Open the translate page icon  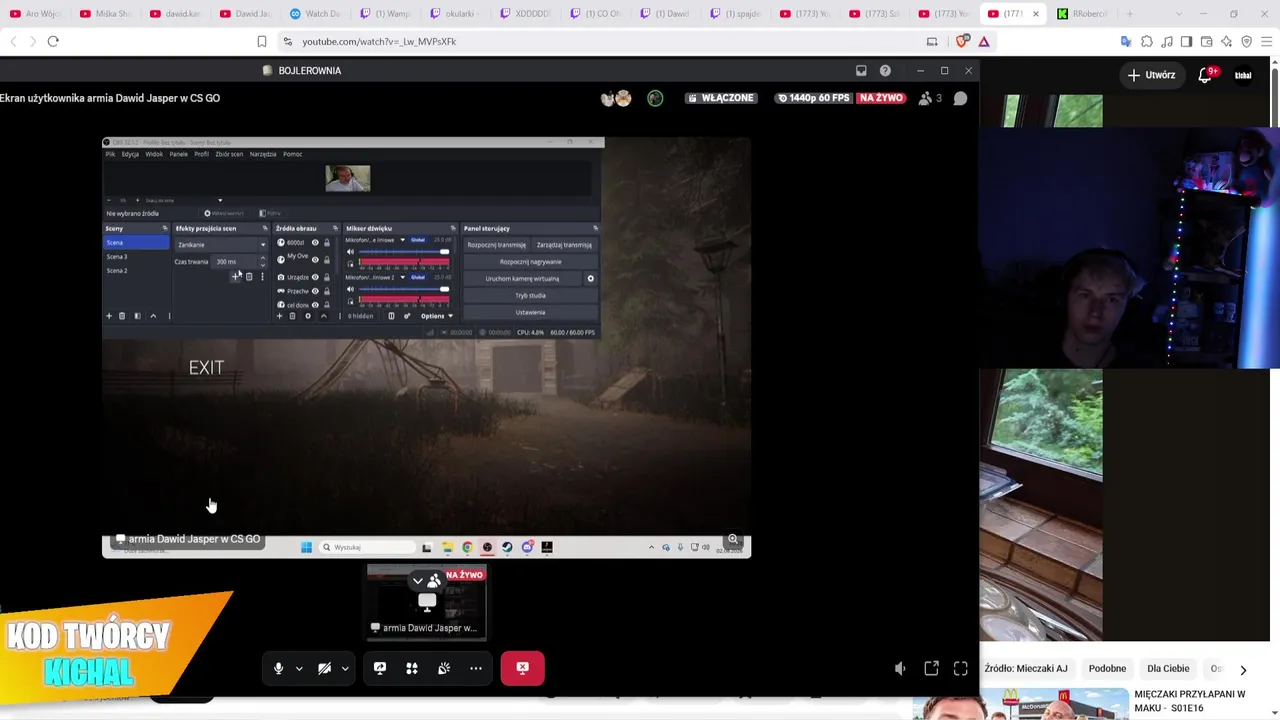click(1126, 41)
